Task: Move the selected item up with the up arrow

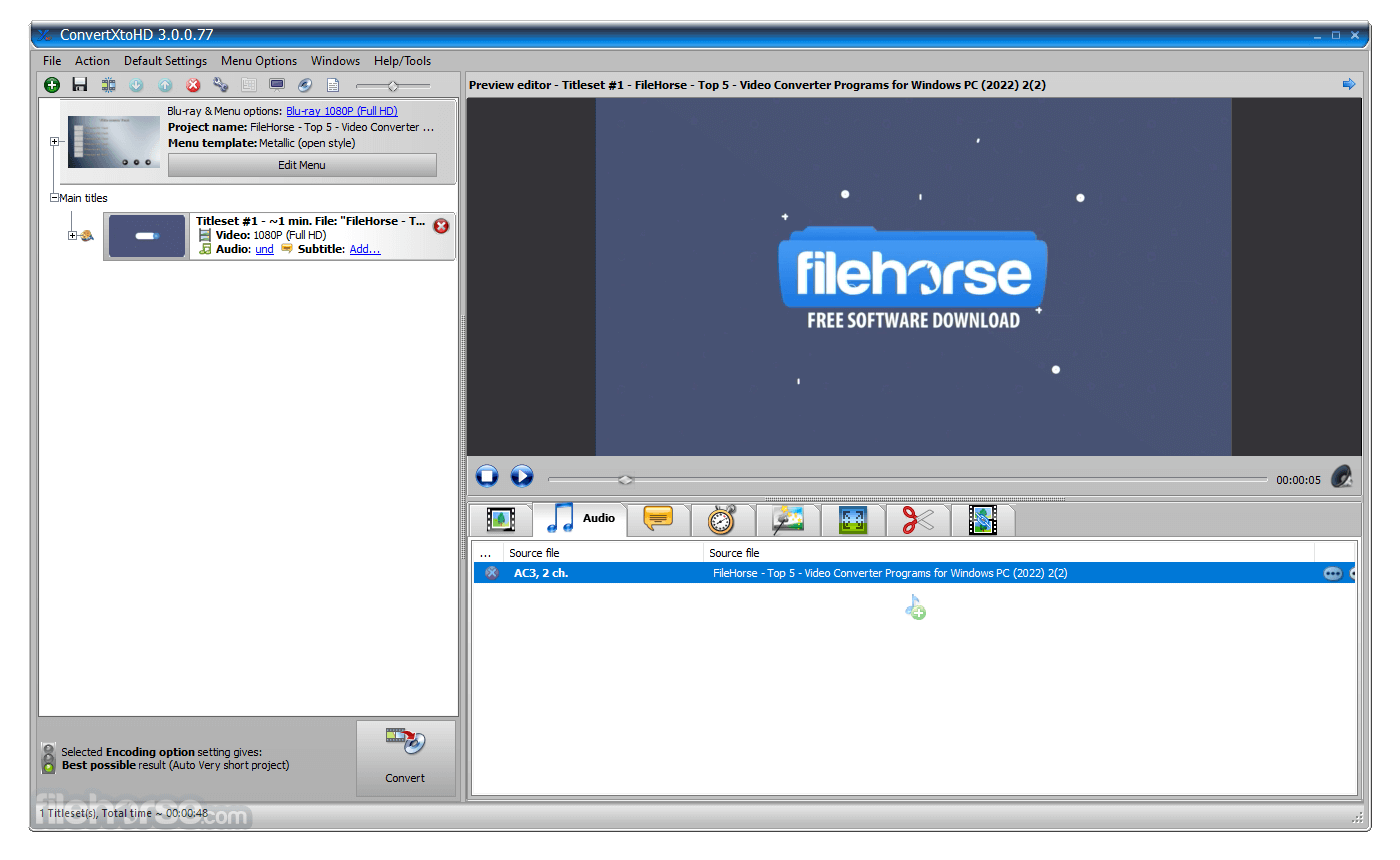Action: click(165, 86)
